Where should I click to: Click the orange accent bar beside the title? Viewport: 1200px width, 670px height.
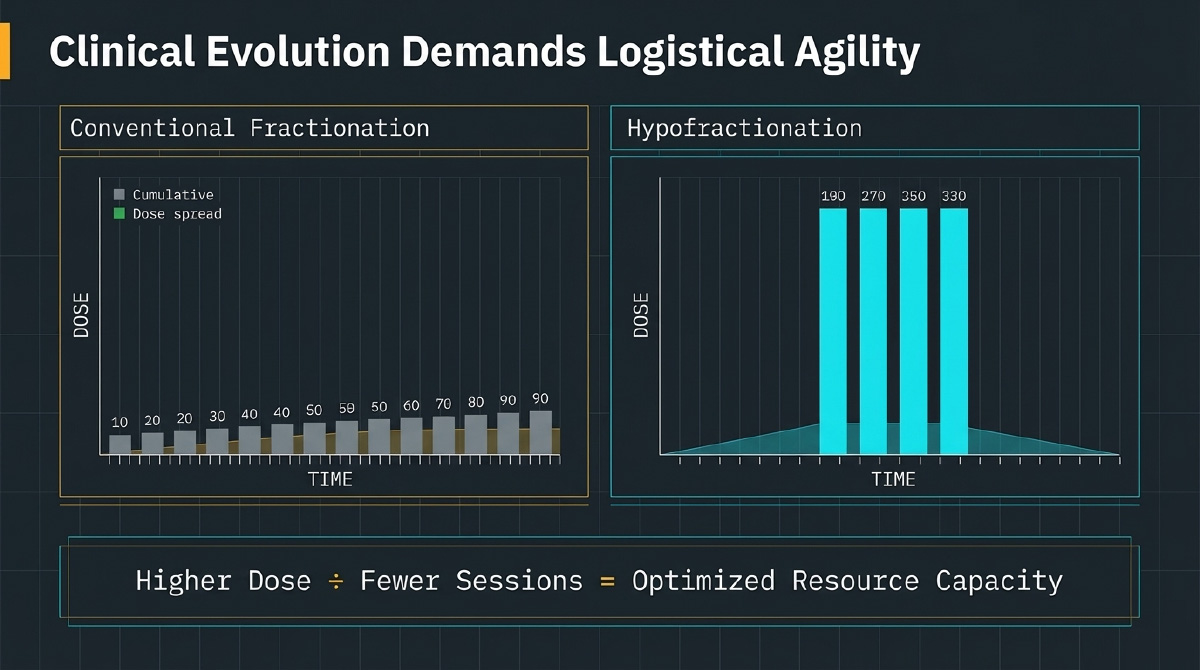(4, 50)
